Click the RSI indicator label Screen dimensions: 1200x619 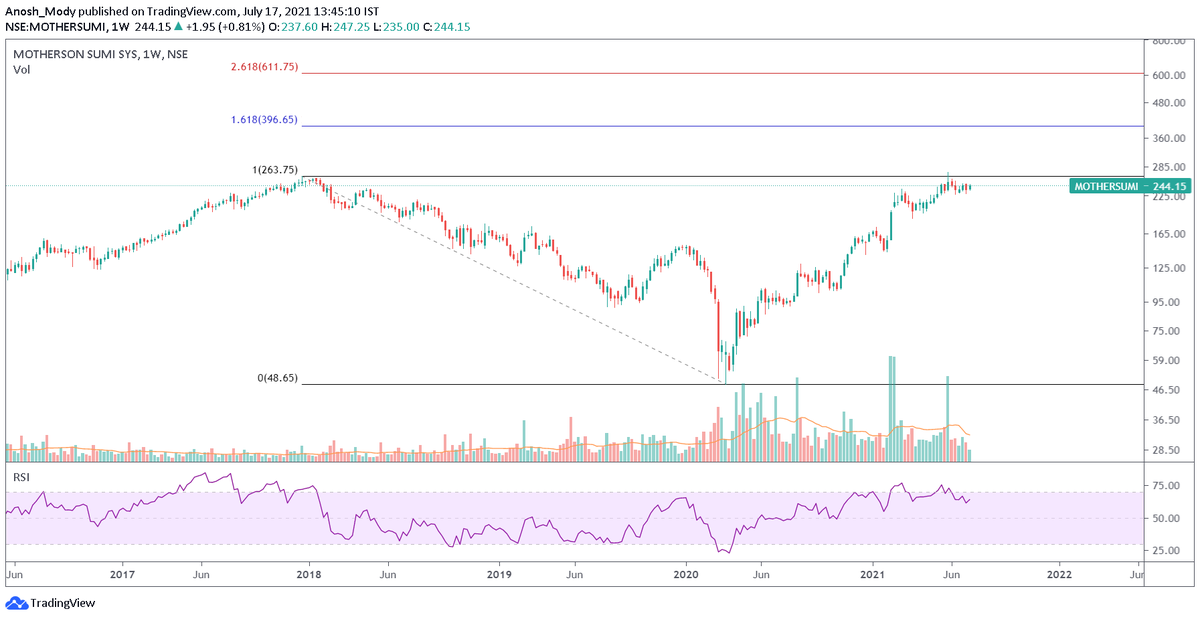pyautogui.click(x=22, y=478)
